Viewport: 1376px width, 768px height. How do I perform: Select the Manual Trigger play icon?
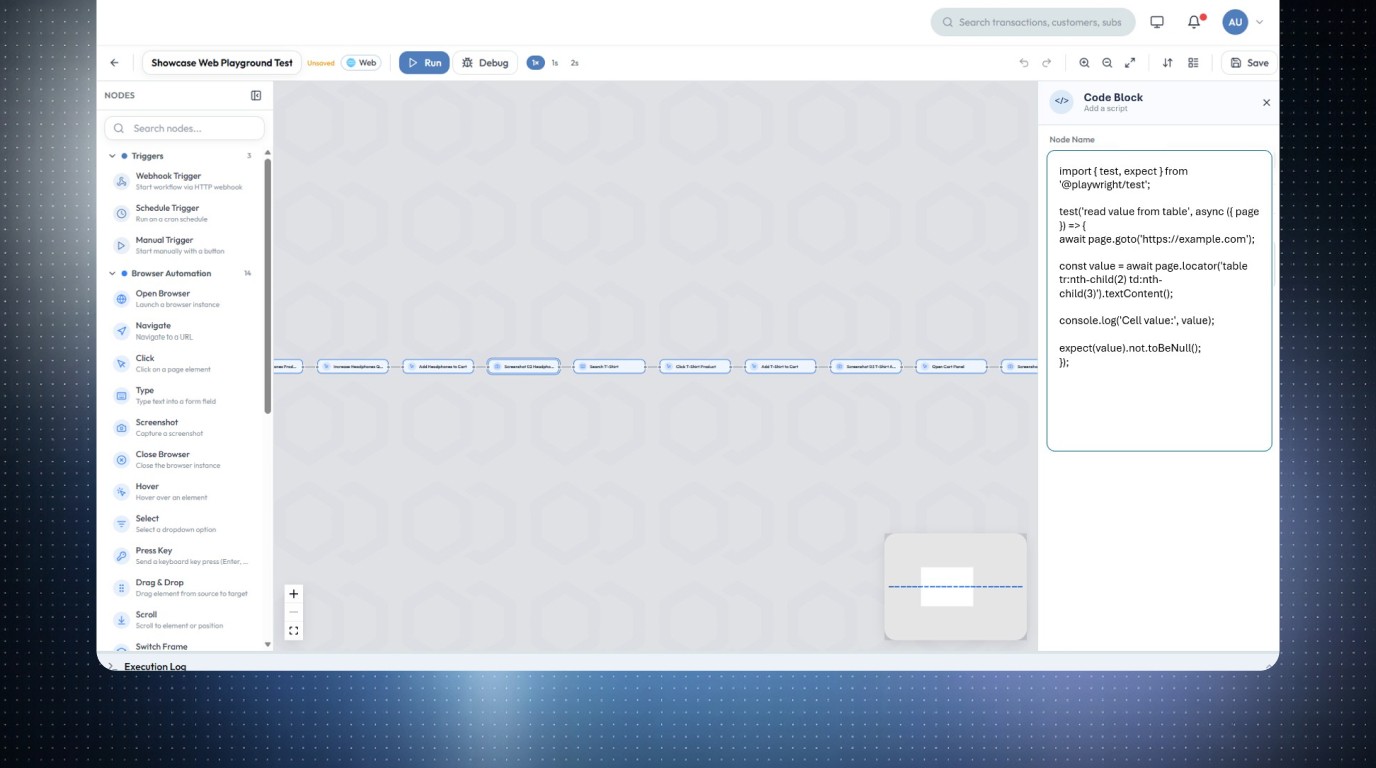click(121, 245)
